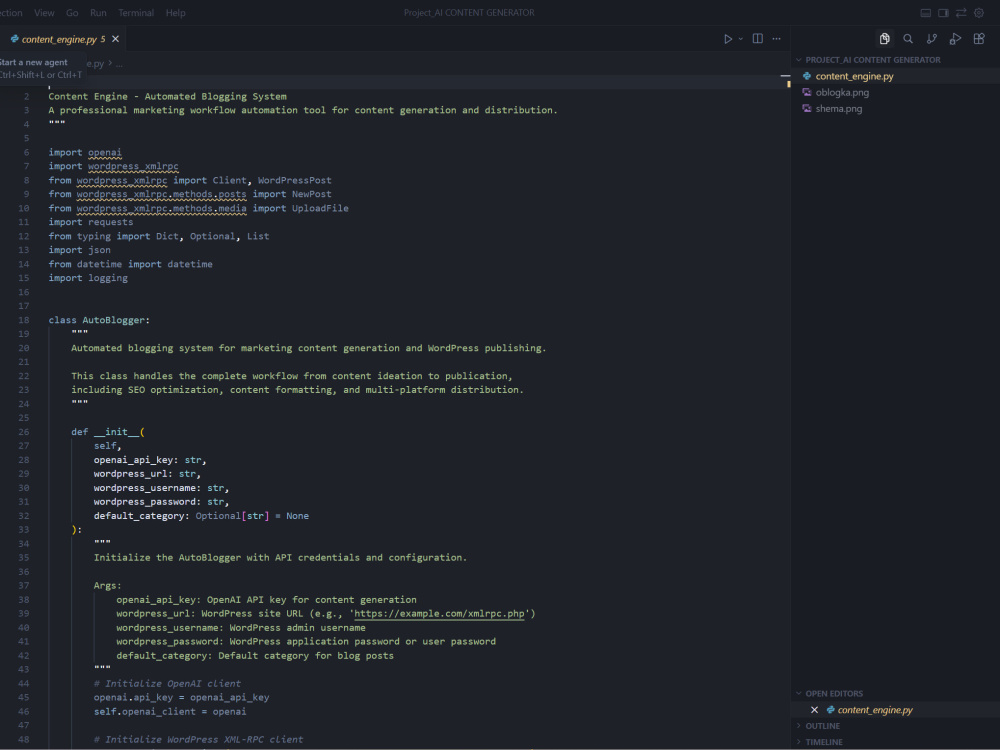1000x750 pixels.
Task: Open the run button dropdown chevron
Action: click(x=741, y=38)
